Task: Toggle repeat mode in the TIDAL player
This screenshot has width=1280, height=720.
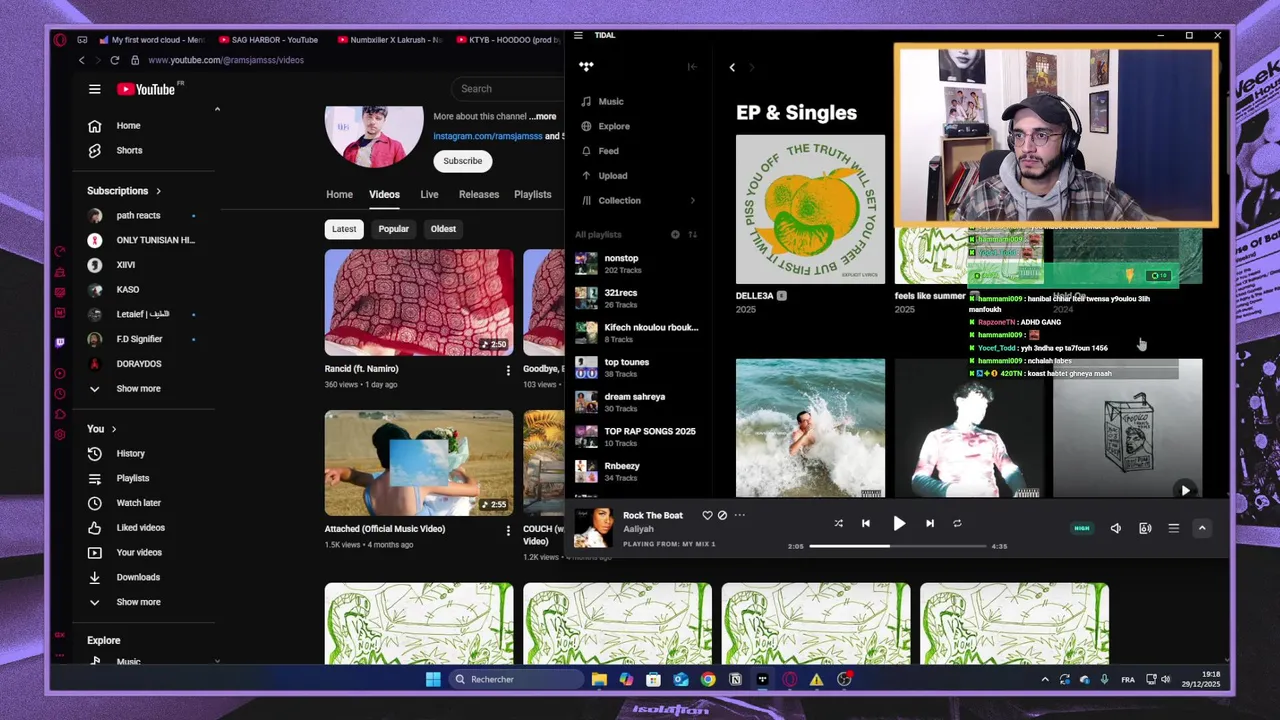Action: pos(957,523)
